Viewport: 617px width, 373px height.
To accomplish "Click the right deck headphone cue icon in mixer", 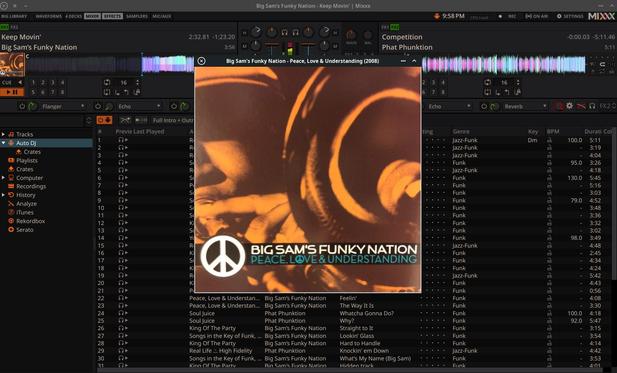I will pos(296,33).
